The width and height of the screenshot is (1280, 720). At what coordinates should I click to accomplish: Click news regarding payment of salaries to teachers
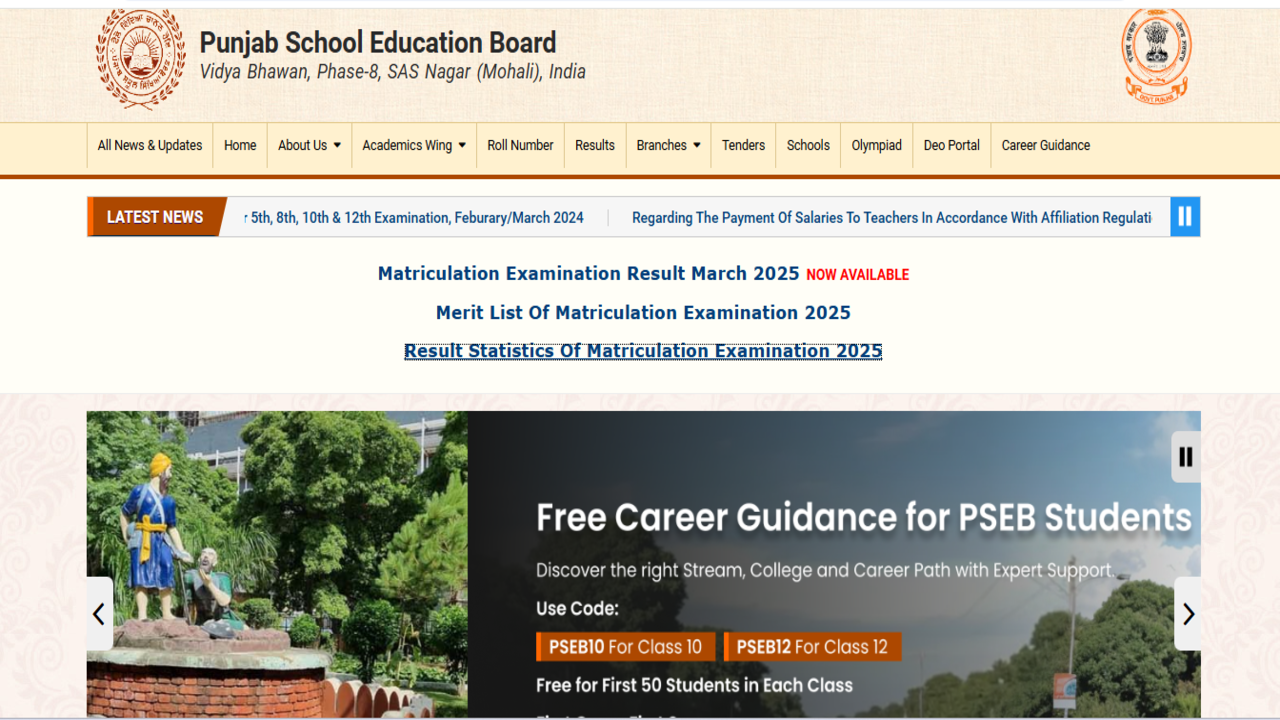pyautogui.click(x=891, y=217)
